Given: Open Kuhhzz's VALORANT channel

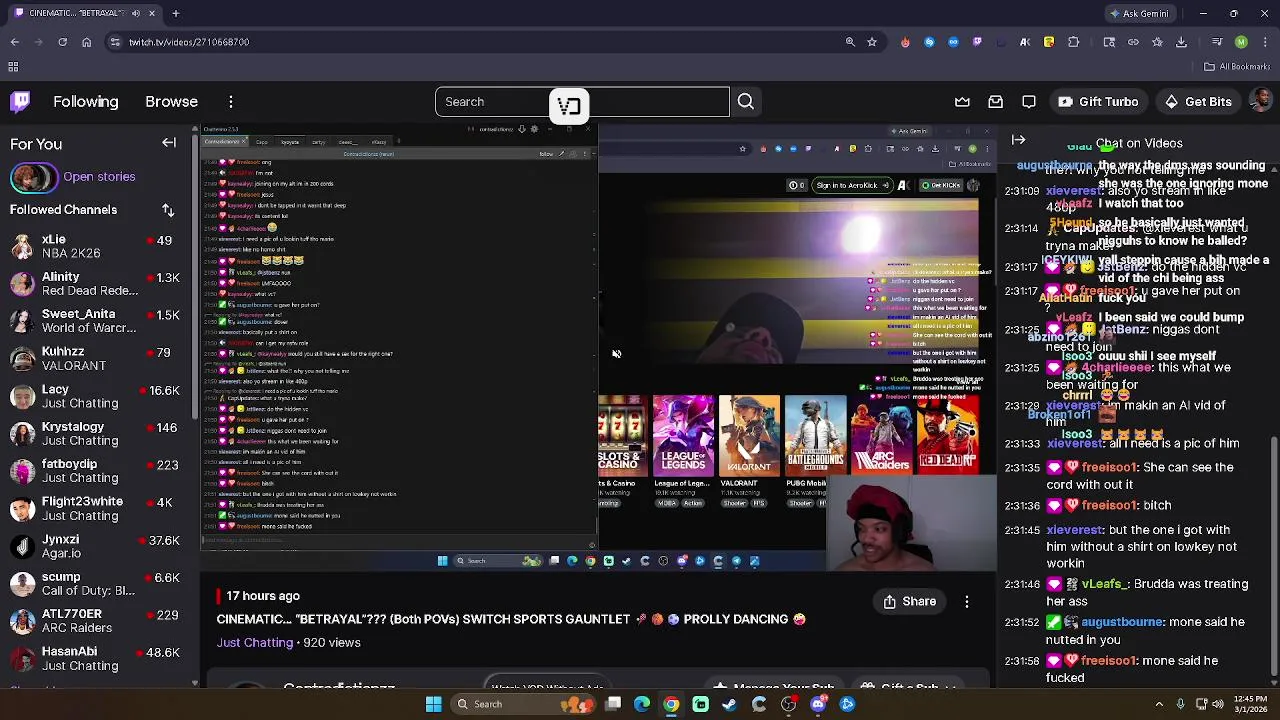Looking at the screenshot, I should click(x=97, y=359).
